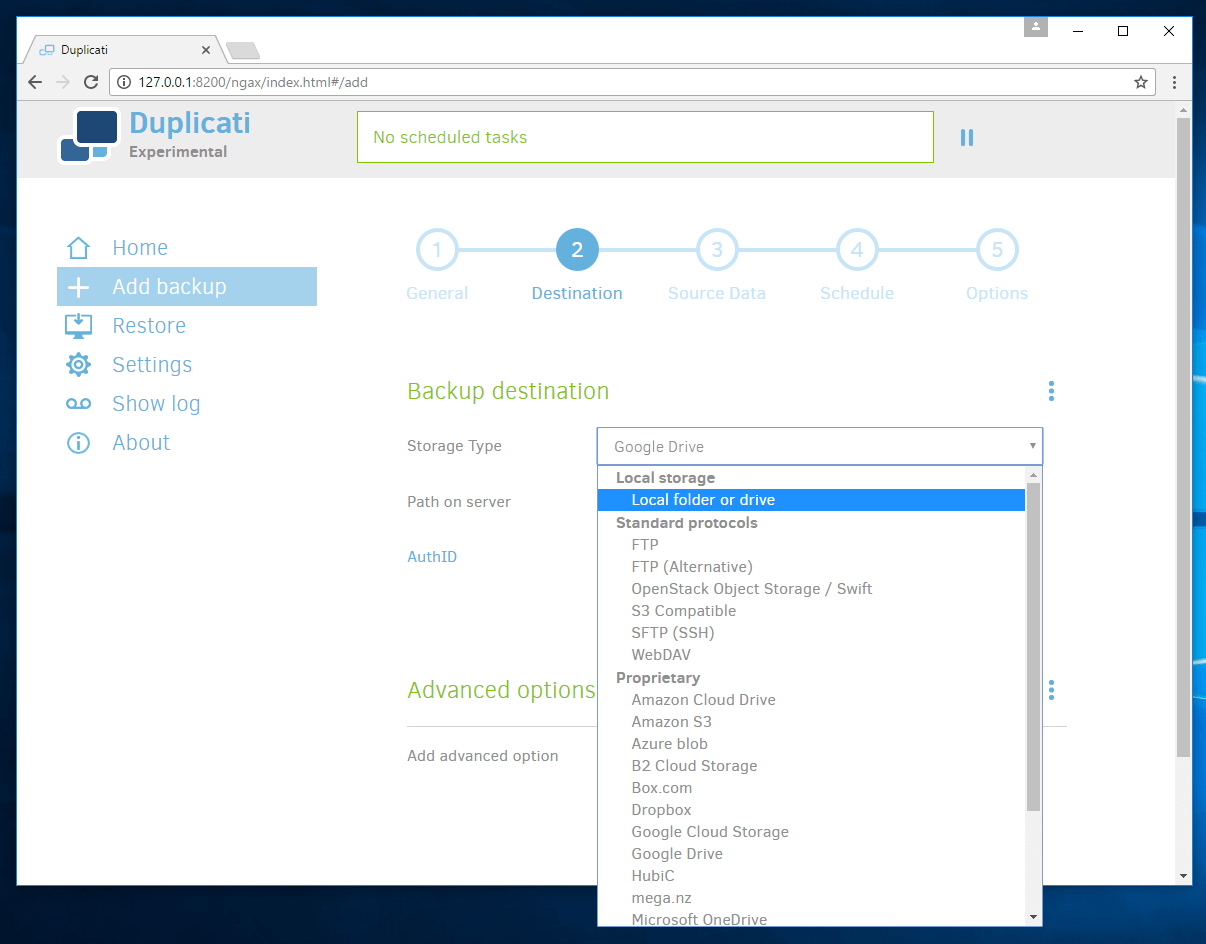Viewport: 1206px width, 944px height.
Task: Click the Duplicati logo icon
Action: point(88,136)
